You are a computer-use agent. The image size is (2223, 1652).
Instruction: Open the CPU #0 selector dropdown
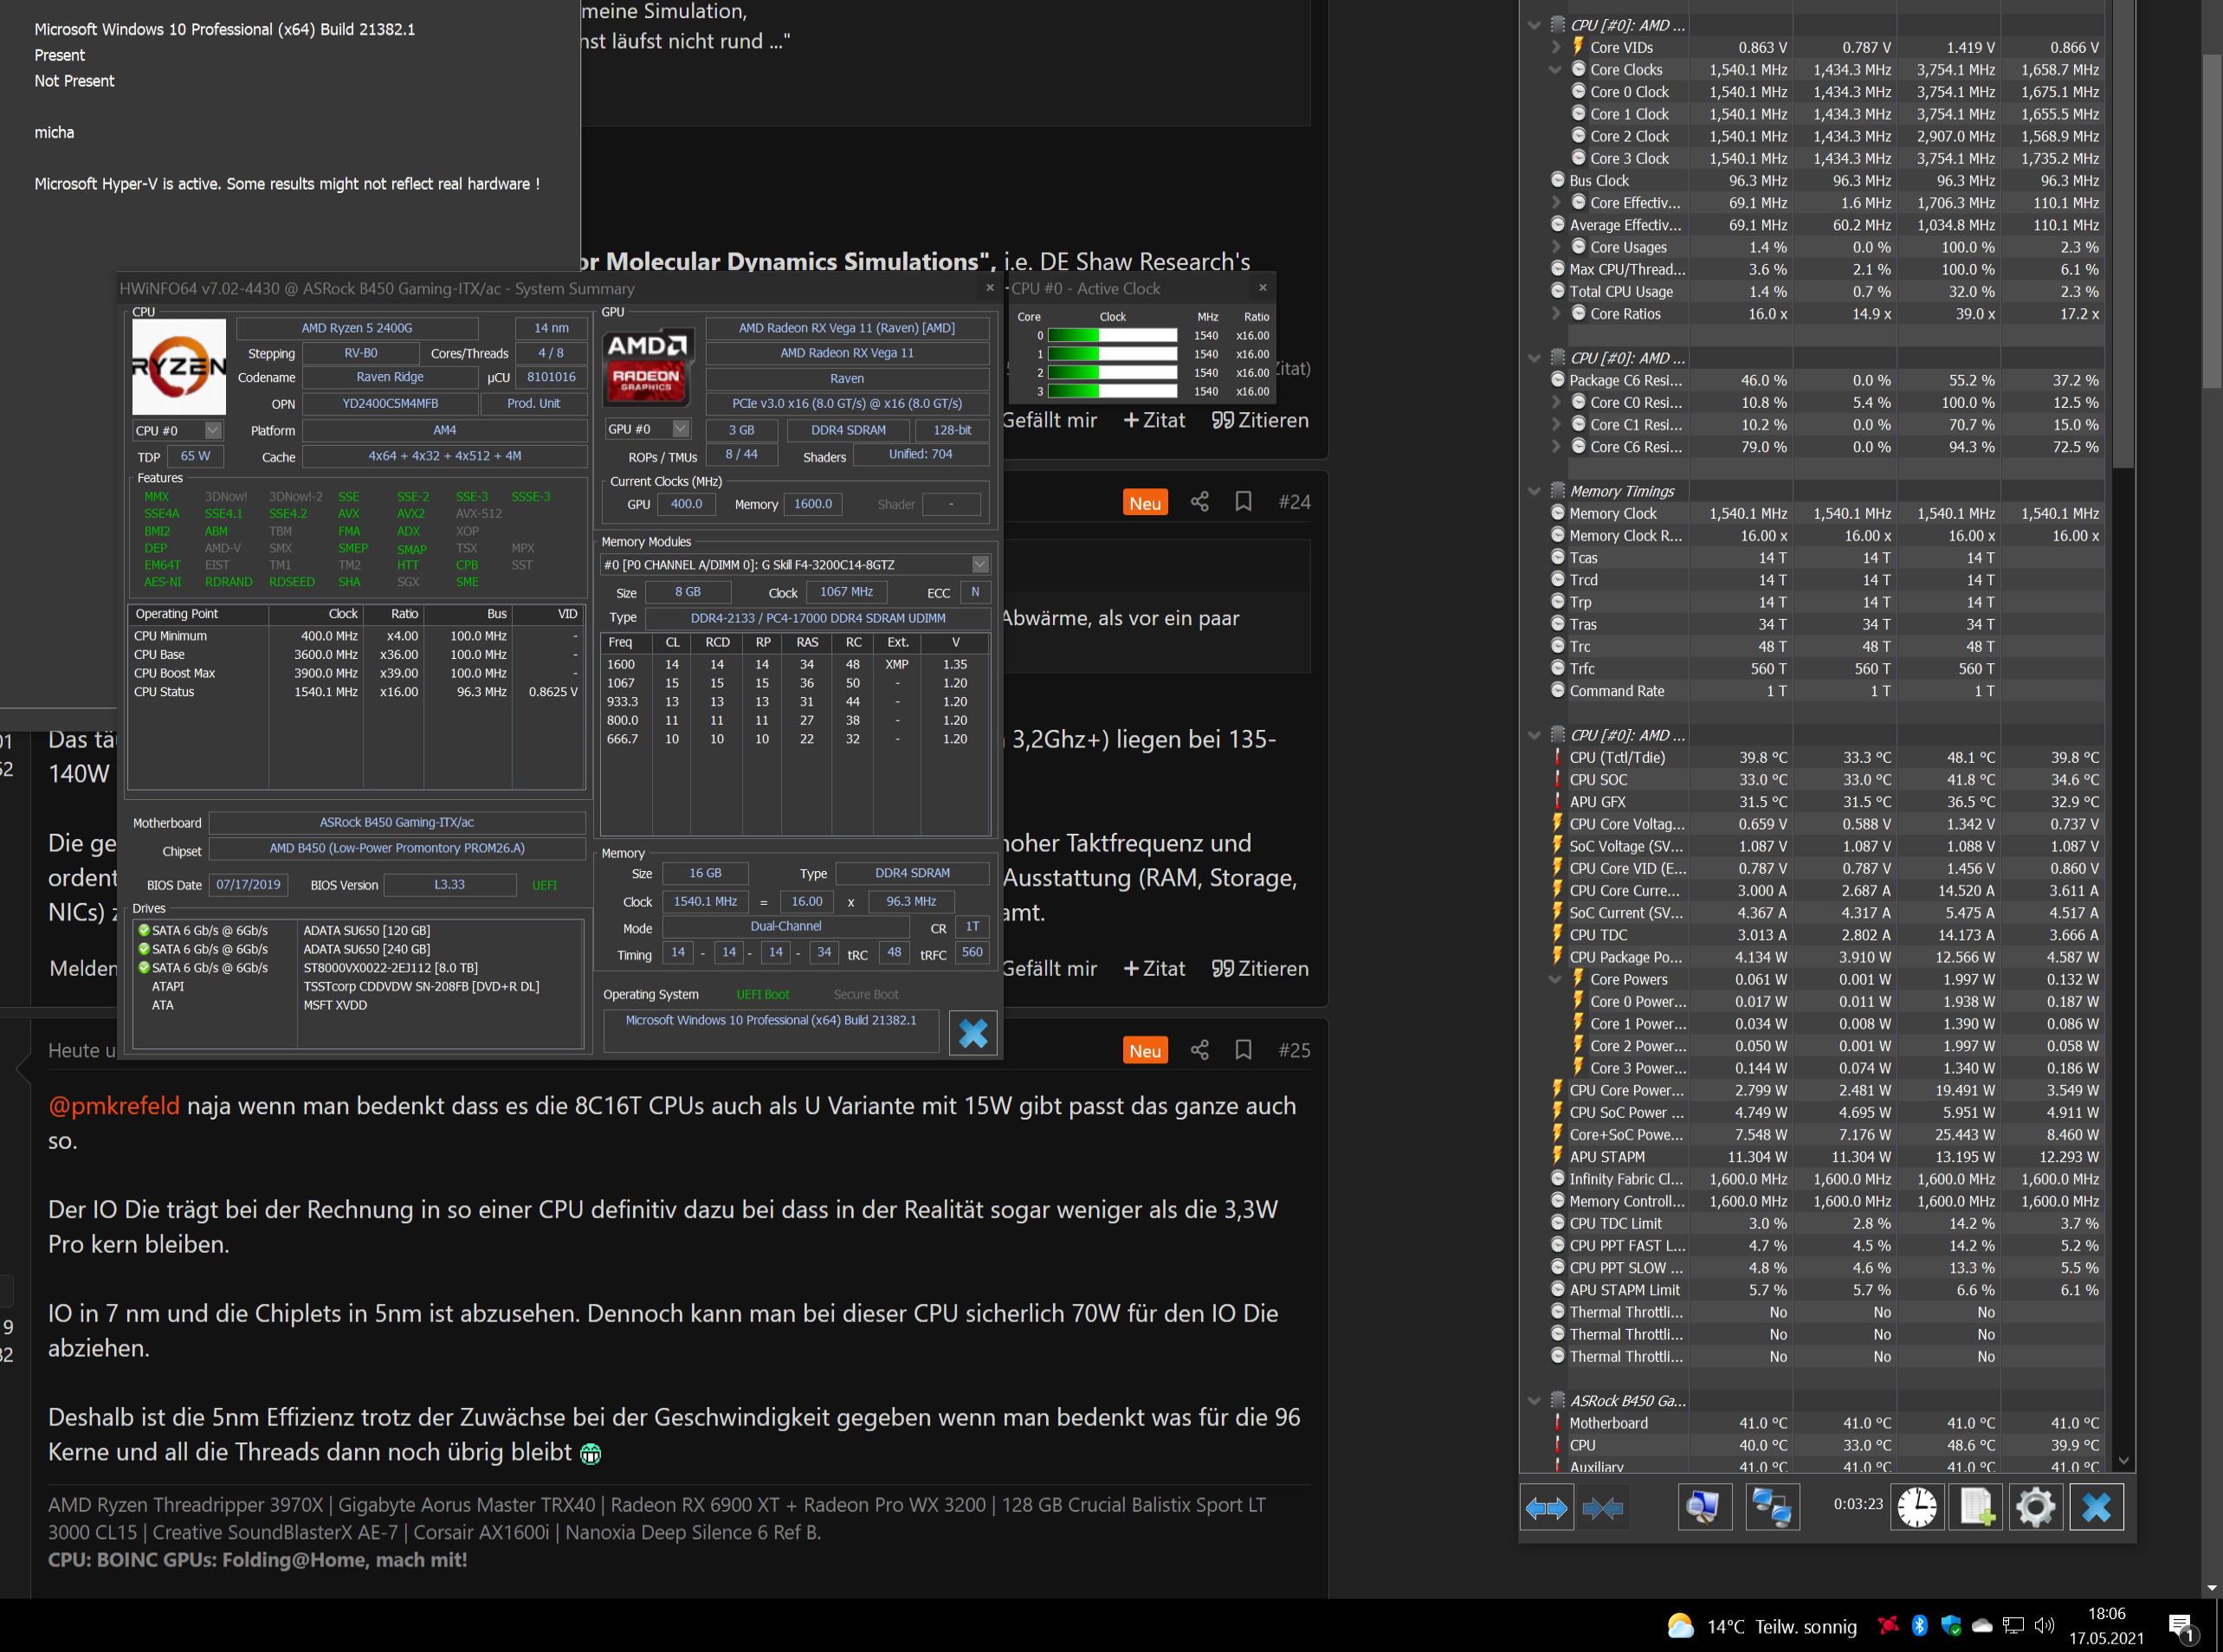[212, 430]
